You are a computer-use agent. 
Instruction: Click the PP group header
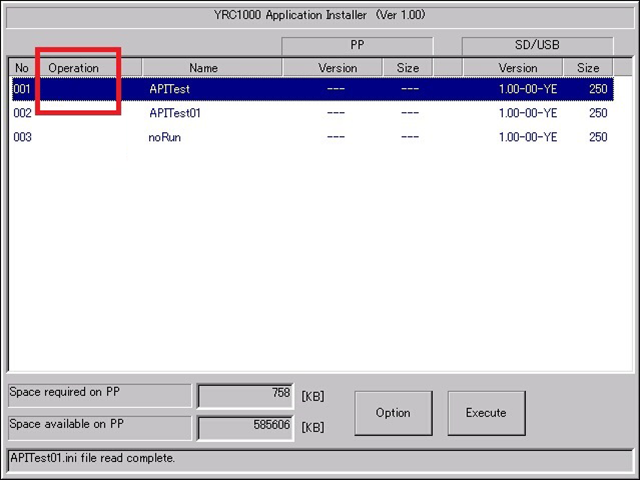coord(357,46)
